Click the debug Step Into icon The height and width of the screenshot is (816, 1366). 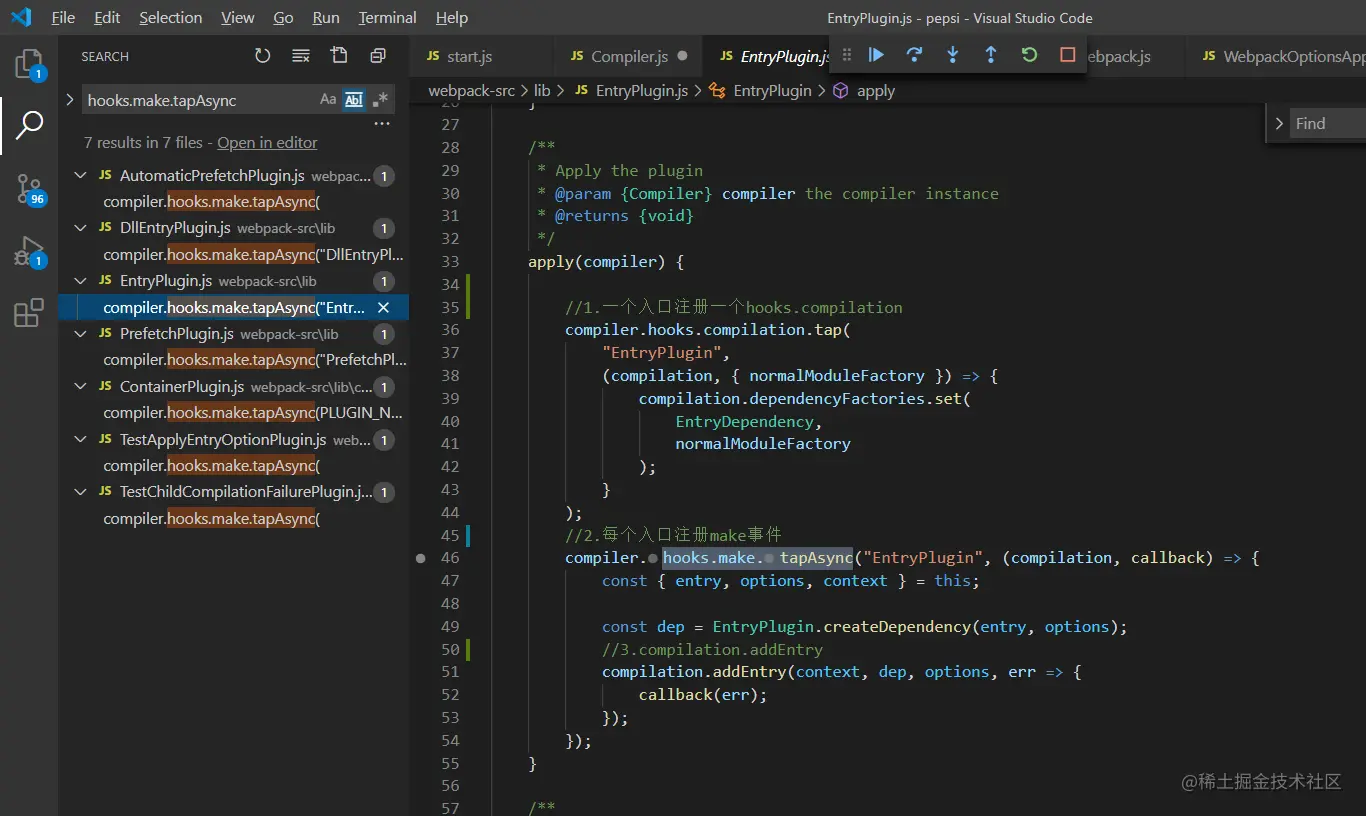tap(952, 55)
